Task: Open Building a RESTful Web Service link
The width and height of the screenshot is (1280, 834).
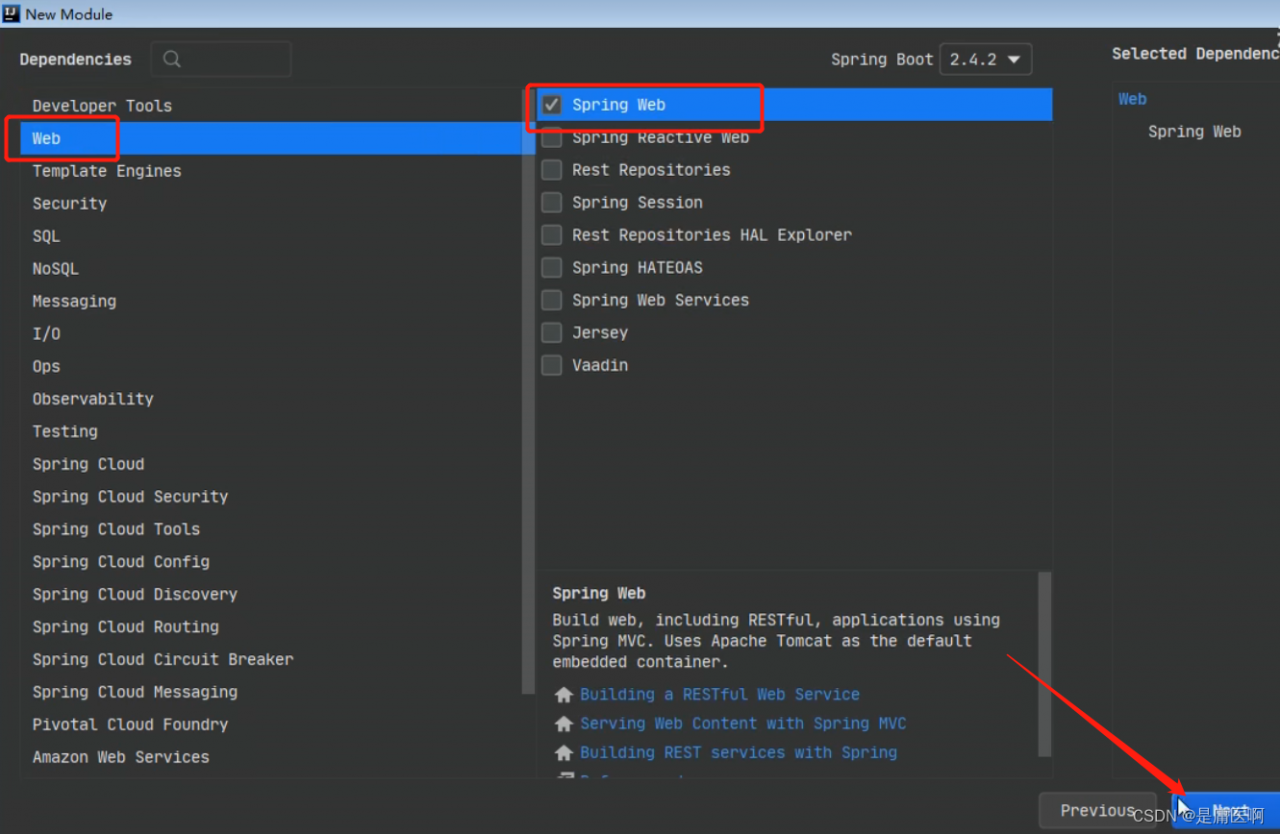Action: [x=719, y=694]
